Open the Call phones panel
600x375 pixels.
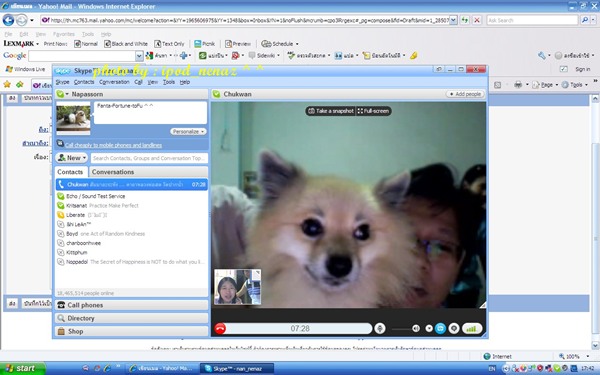coord(132,305)
